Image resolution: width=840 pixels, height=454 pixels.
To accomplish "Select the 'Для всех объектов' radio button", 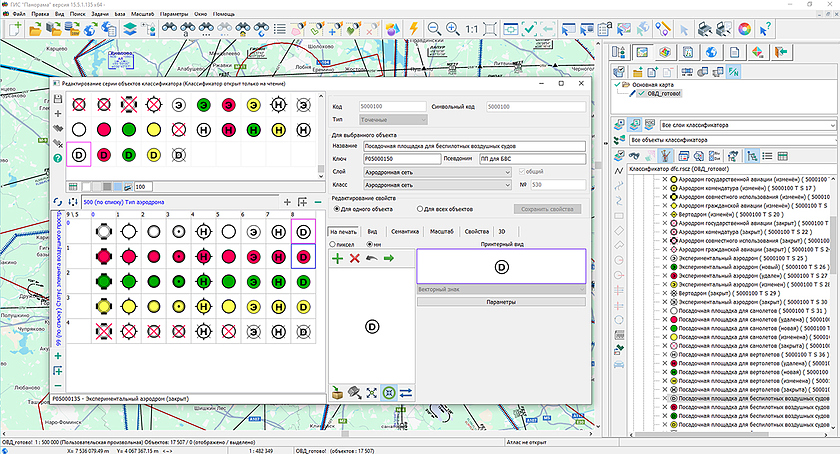I will tap(419, 209).
